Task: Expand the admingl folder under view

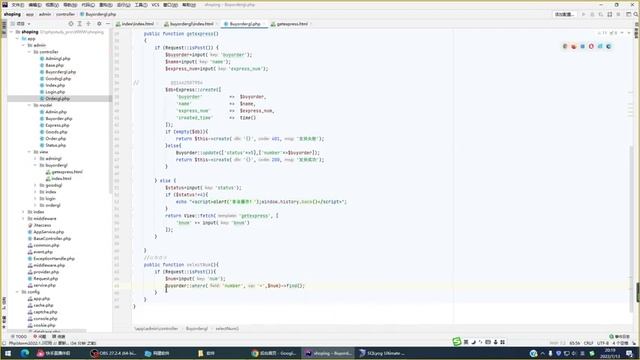Action: (36, 158)
